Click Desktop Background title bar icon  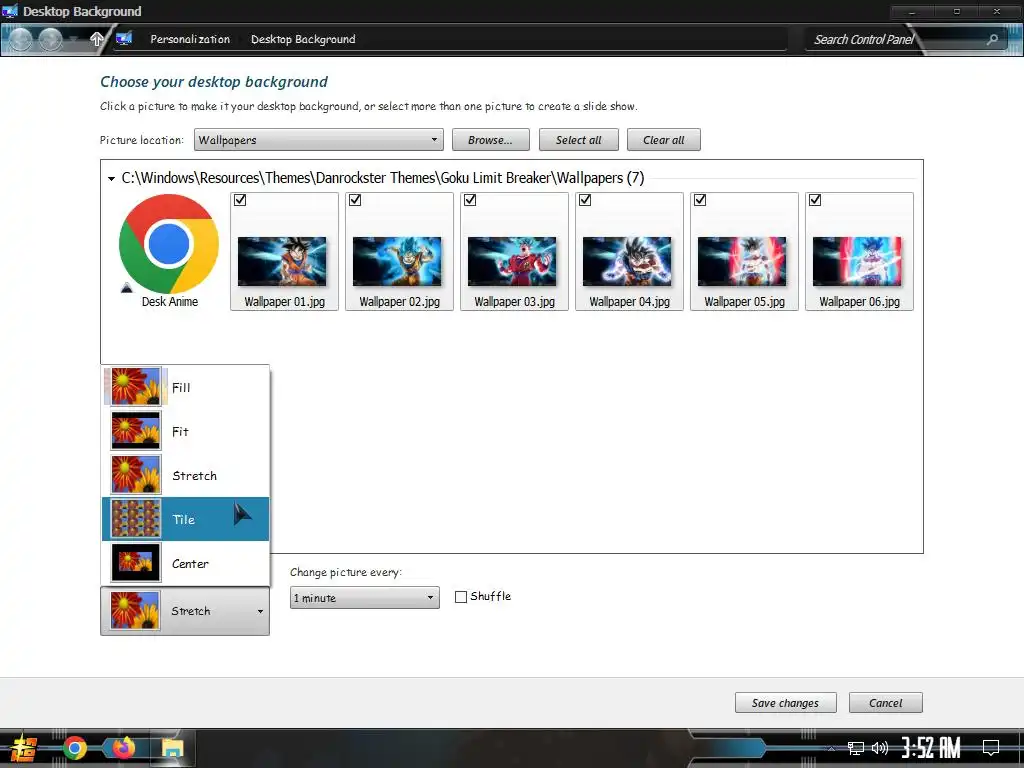(x=10, y=11)
